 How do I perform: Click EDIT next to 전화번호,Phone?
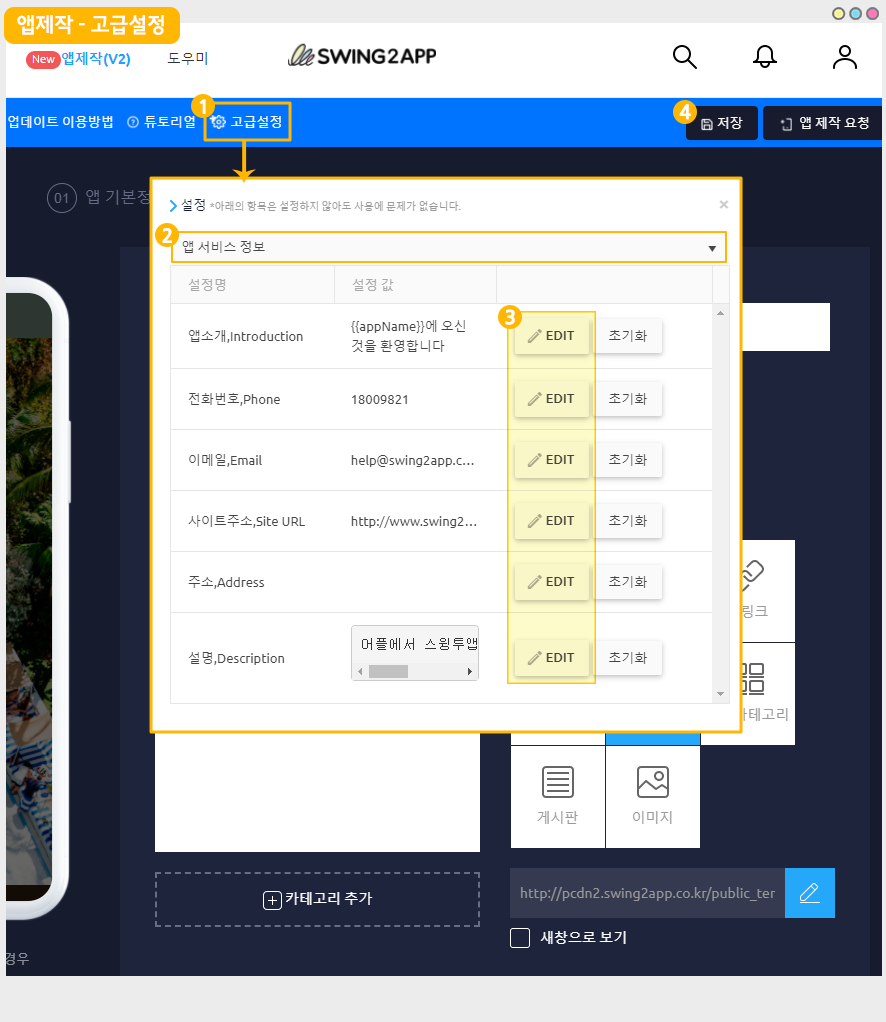(552, 398)
